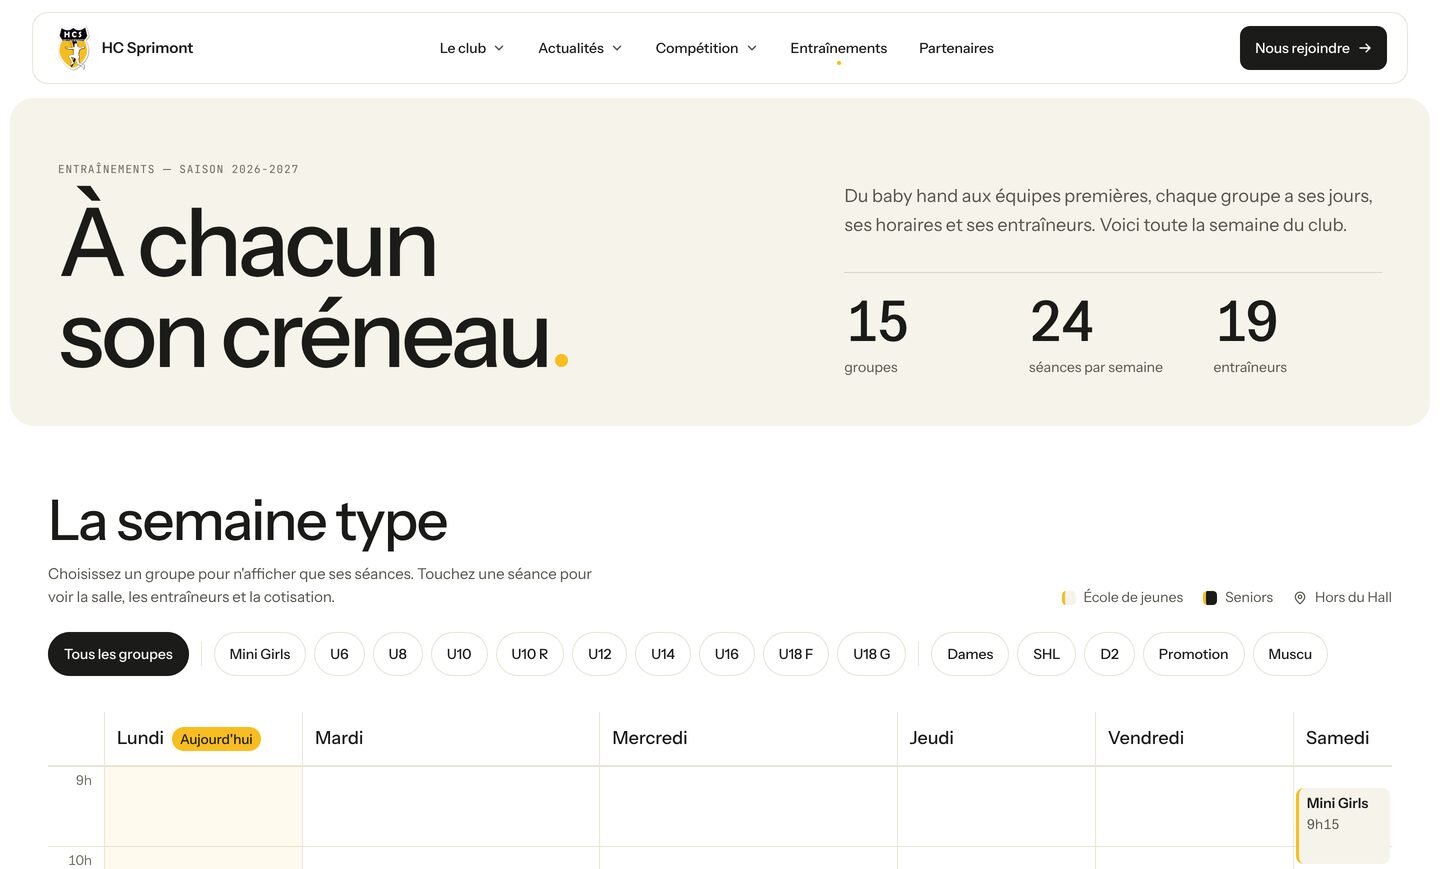Click the Mercredi column header
The height and width of the screenshot is (869, 1440).
point(650,738)
